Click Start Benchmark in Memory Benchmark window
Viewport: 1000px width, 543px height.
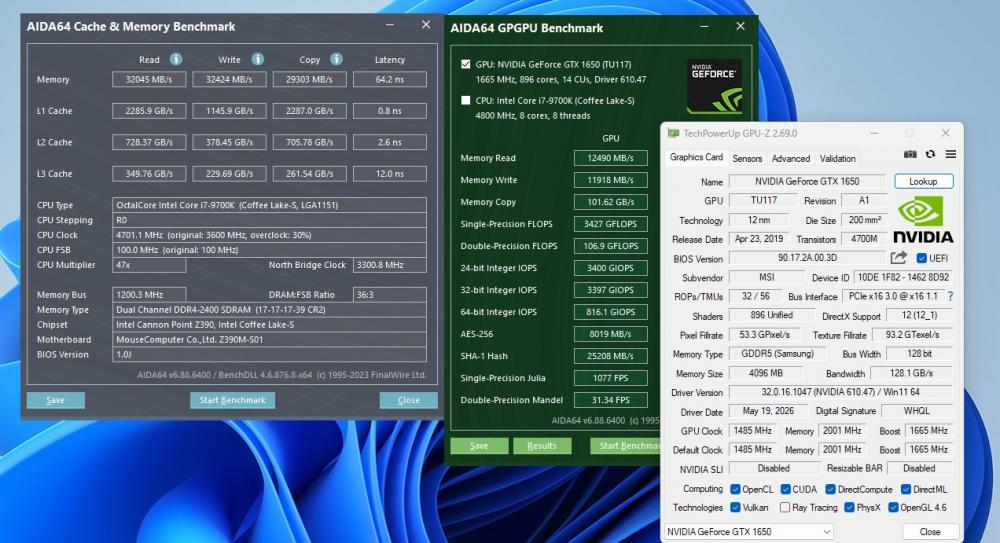[232, 400]
